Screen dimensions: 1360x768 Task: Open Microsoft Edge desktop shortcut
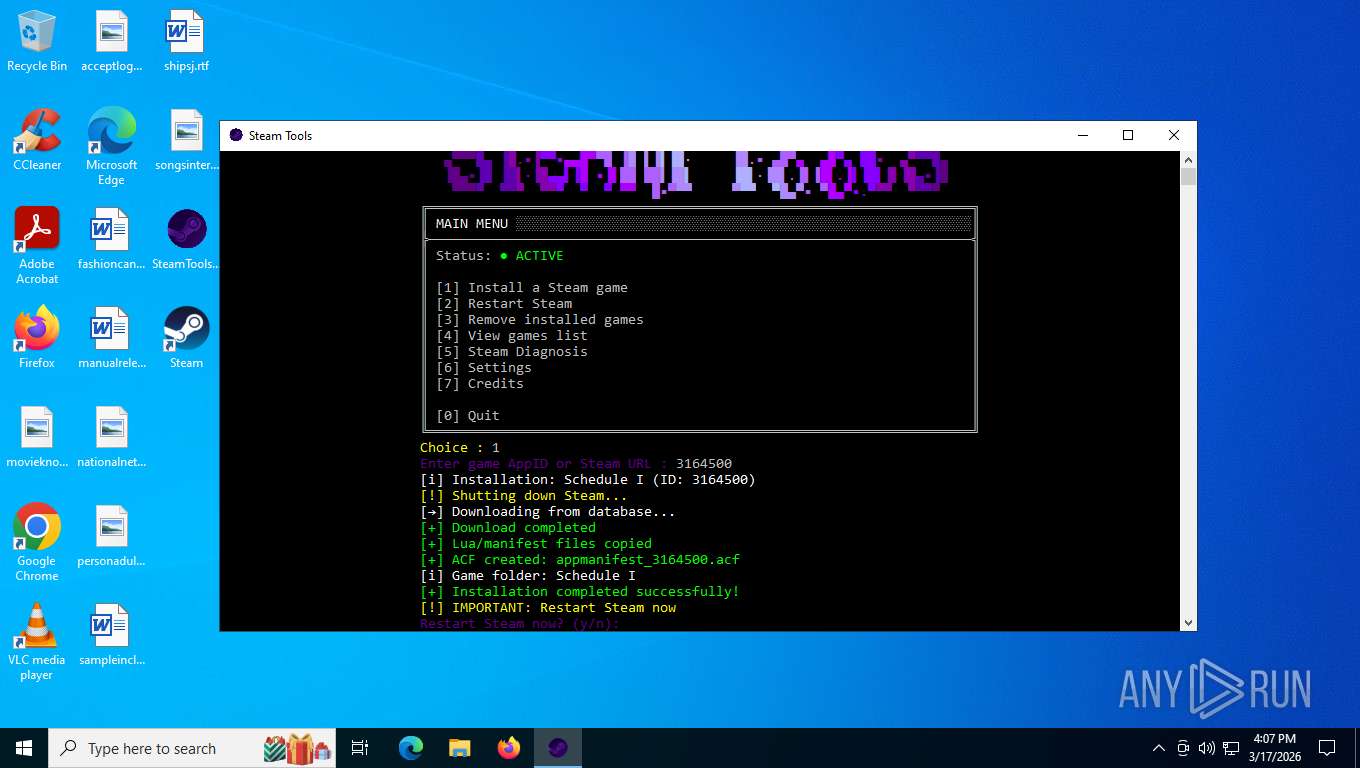112,146
